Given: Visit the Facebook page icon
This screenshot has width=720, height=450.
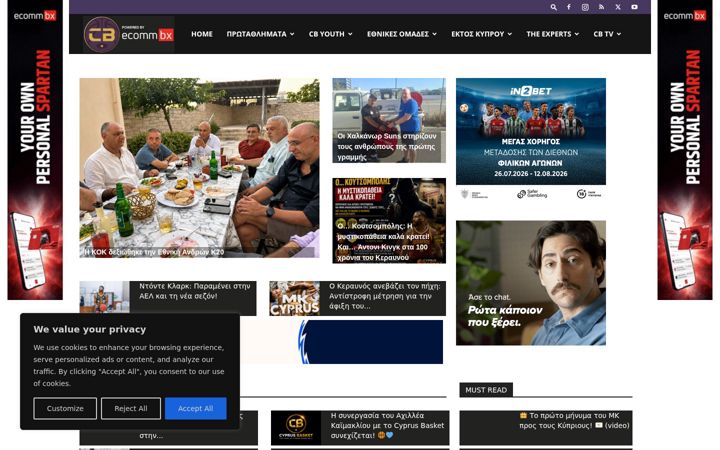Looking at the screenshot, I should [x=569, y=7].
